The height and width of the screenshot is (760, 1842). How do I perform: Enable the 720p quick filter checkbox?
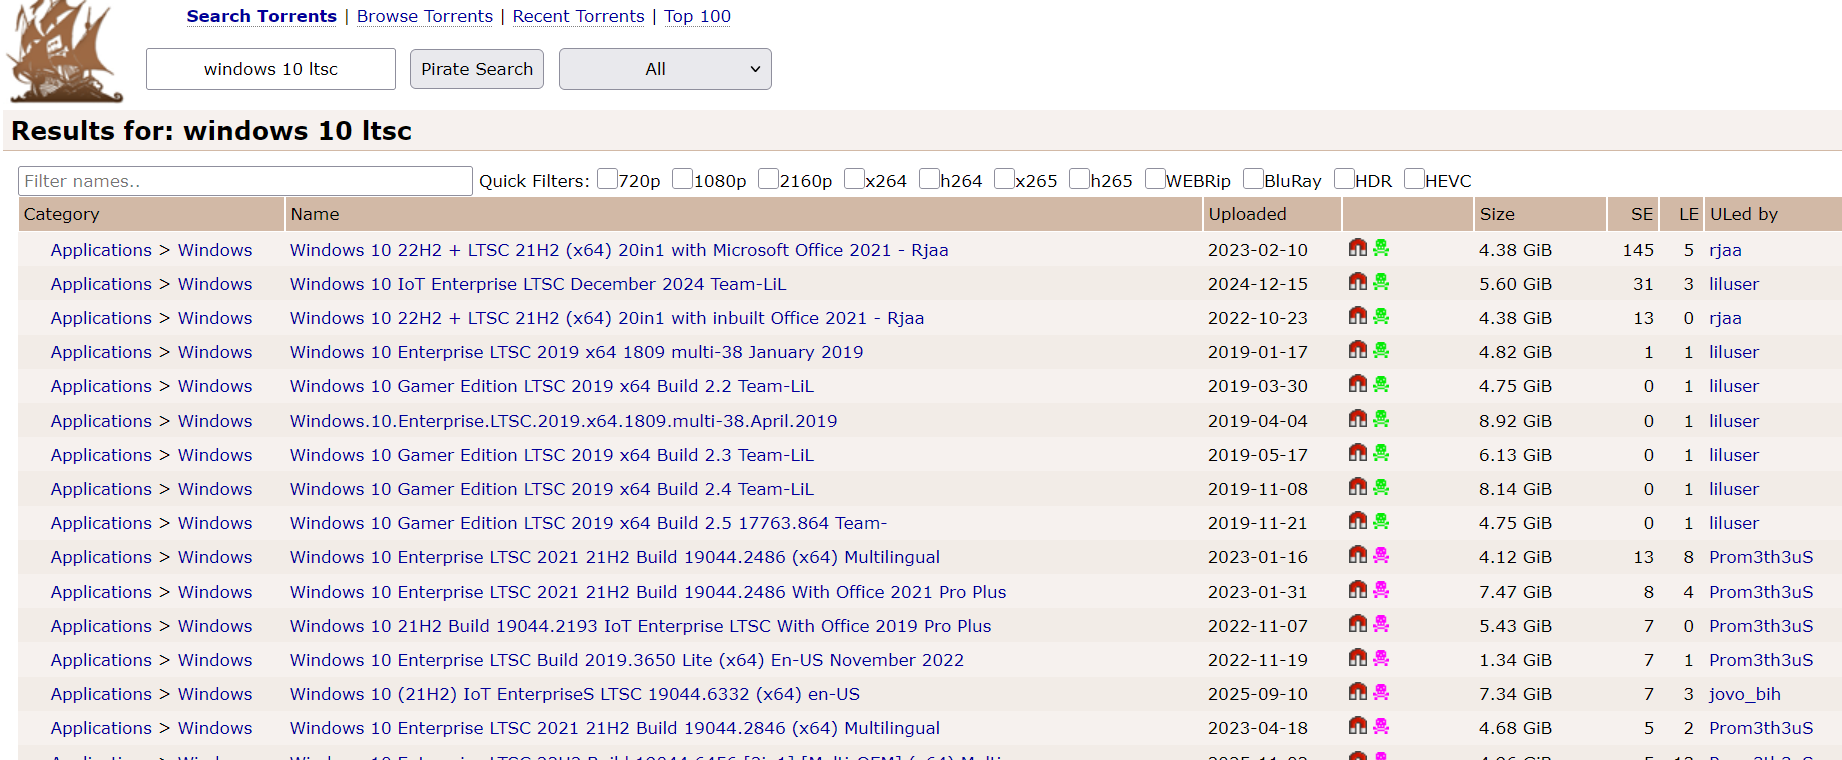click(x=607, y=179)
